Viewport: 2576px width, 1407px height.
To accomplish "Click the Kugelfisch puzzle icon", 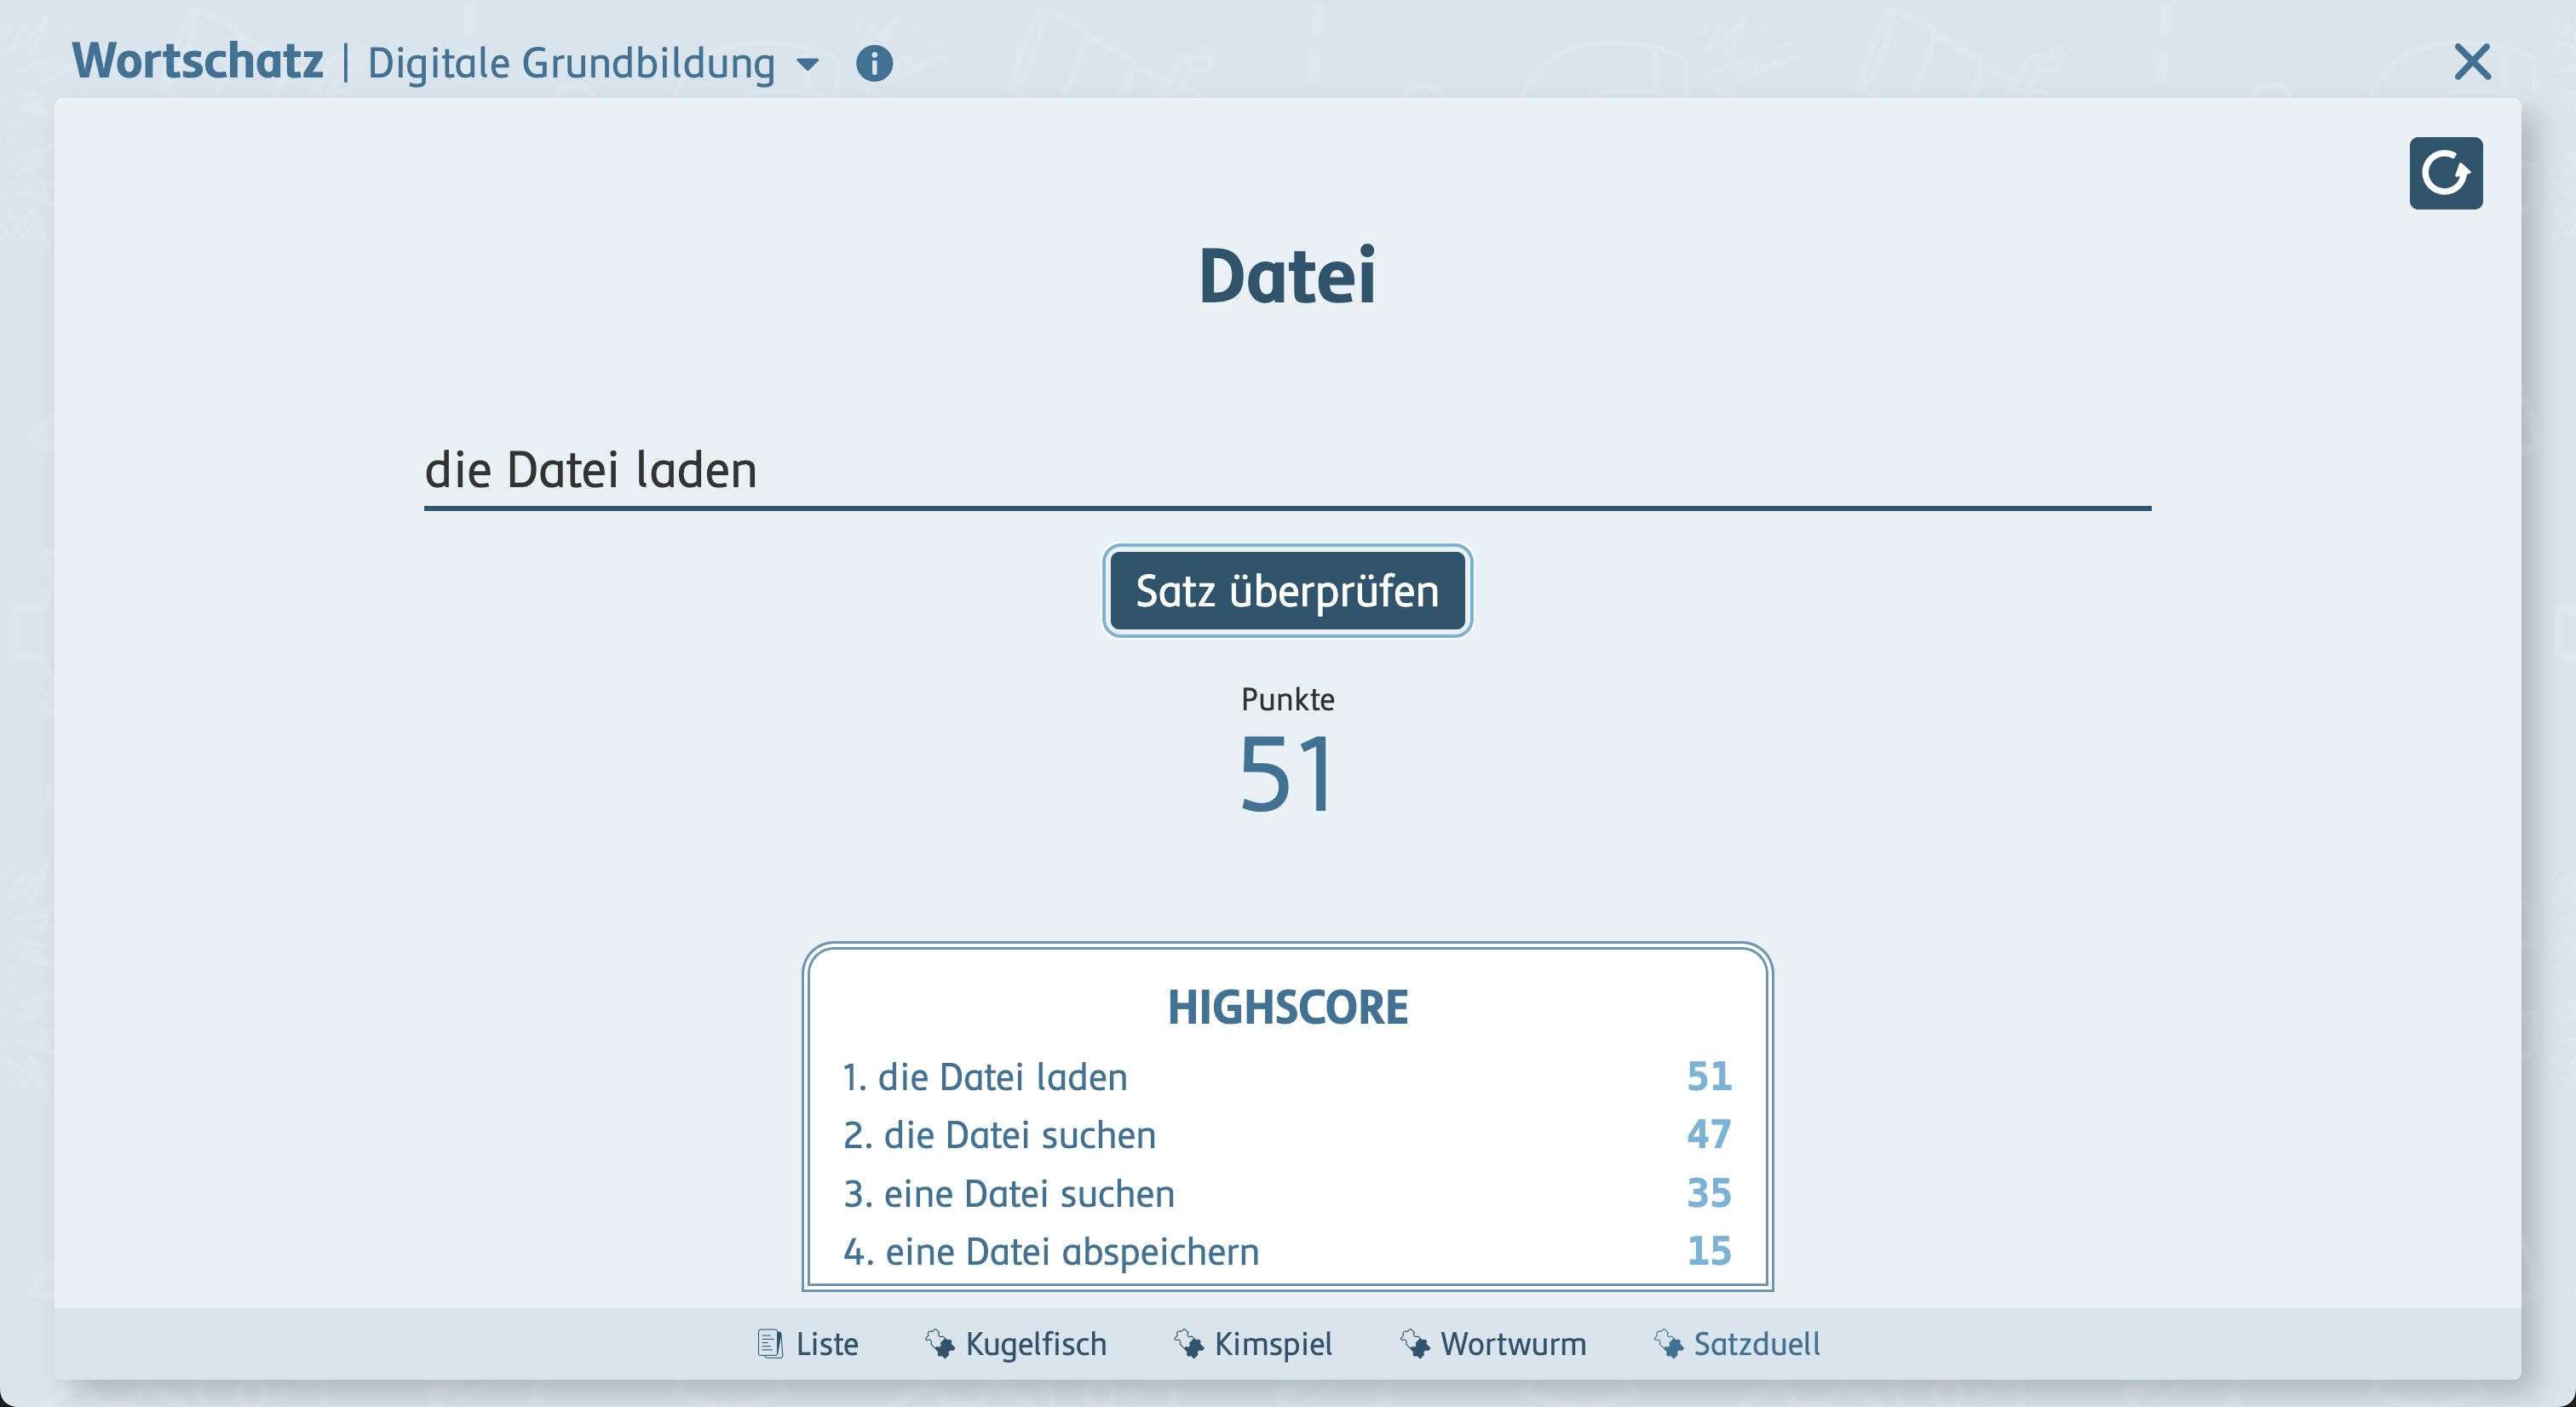I will [x=939, y=1343].
